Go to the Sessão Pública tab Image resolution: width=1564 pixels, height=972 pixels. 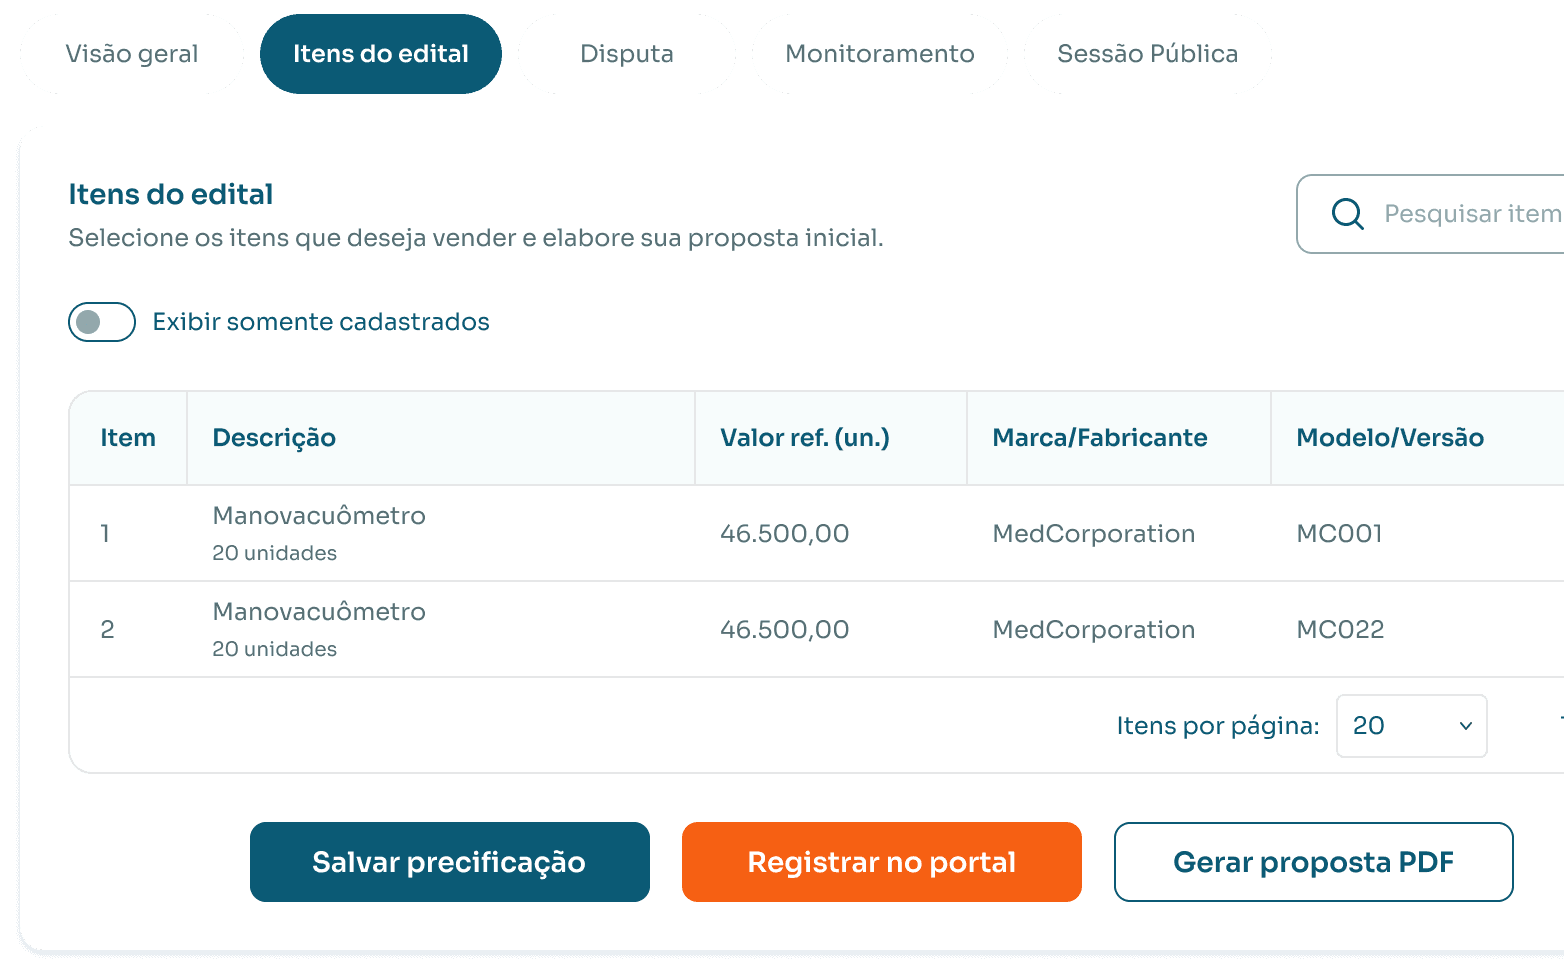coord(1147,54)
